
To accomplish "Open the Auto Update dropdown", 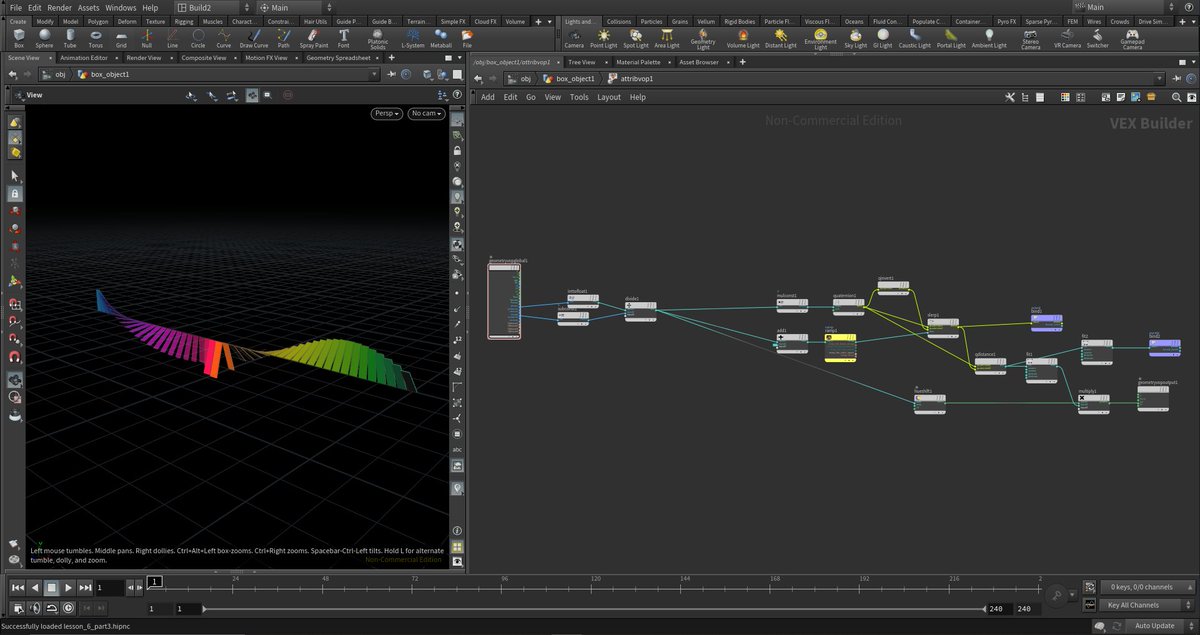I will point(1160,625).
